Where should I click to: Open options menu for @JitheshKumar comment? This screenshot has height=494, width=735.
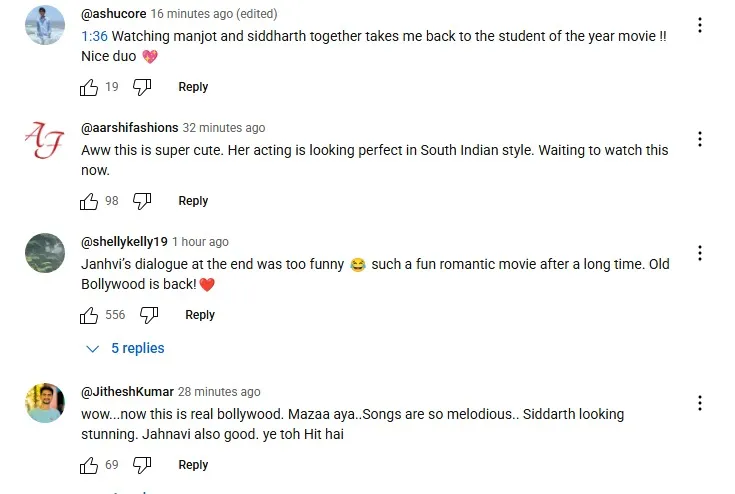click(699, 403)
